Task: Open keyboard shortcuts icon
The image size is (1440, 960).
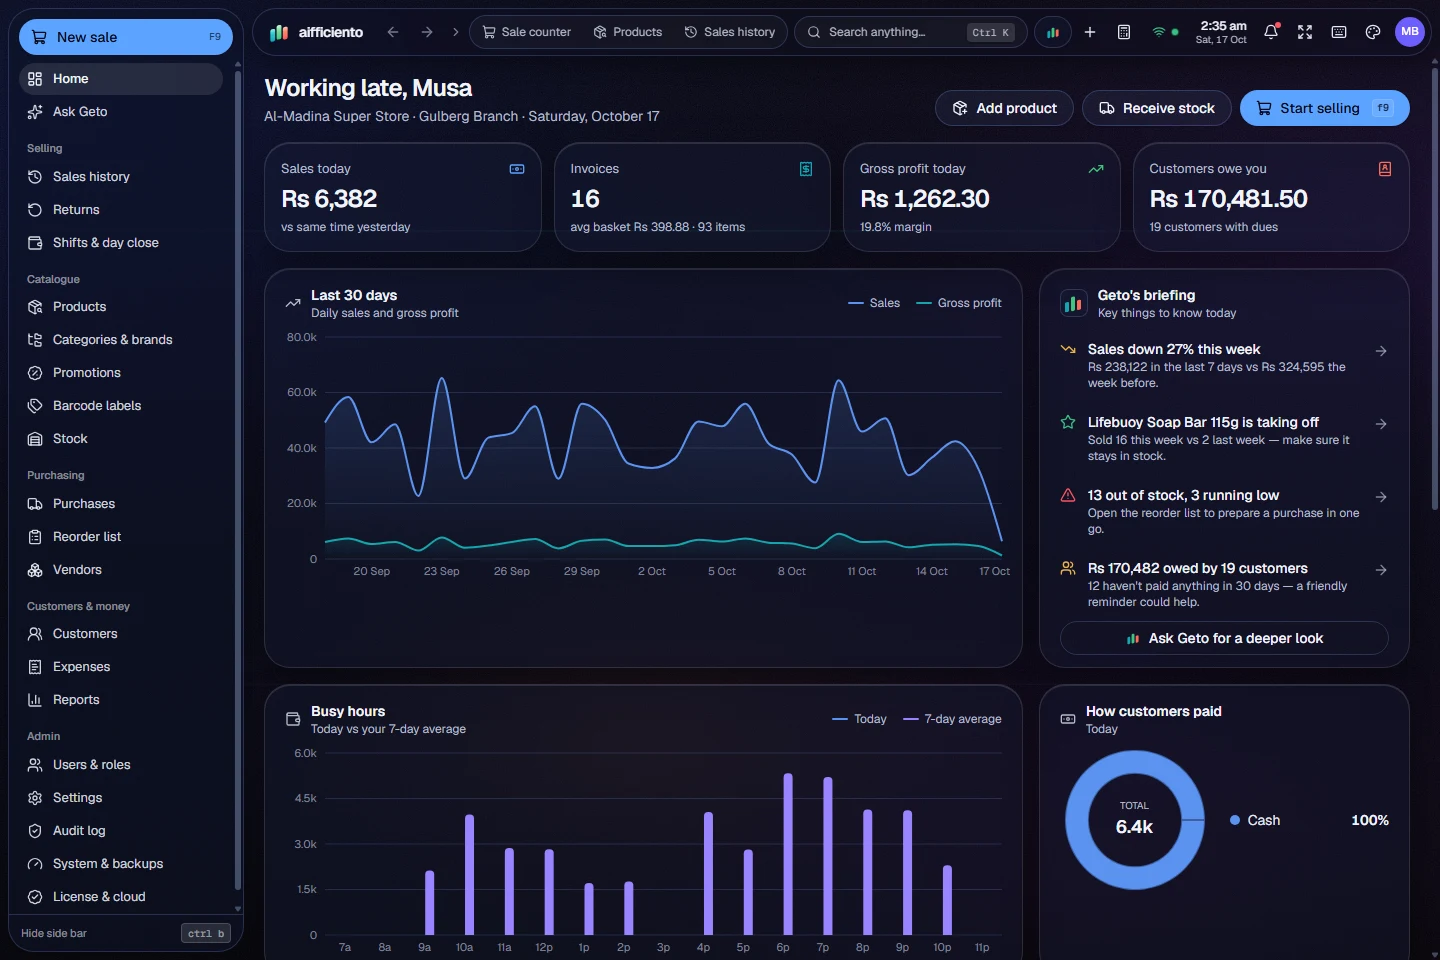Action: 1339,32
